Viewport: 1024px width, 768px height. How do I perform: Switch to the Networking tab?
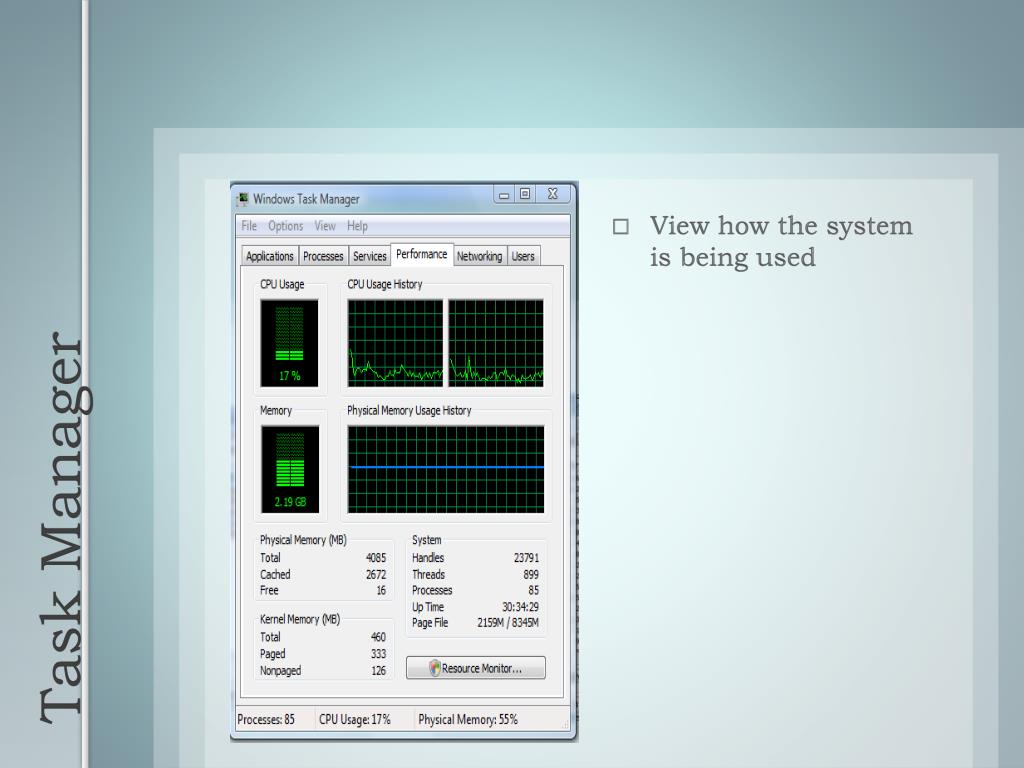coord(479,256)
